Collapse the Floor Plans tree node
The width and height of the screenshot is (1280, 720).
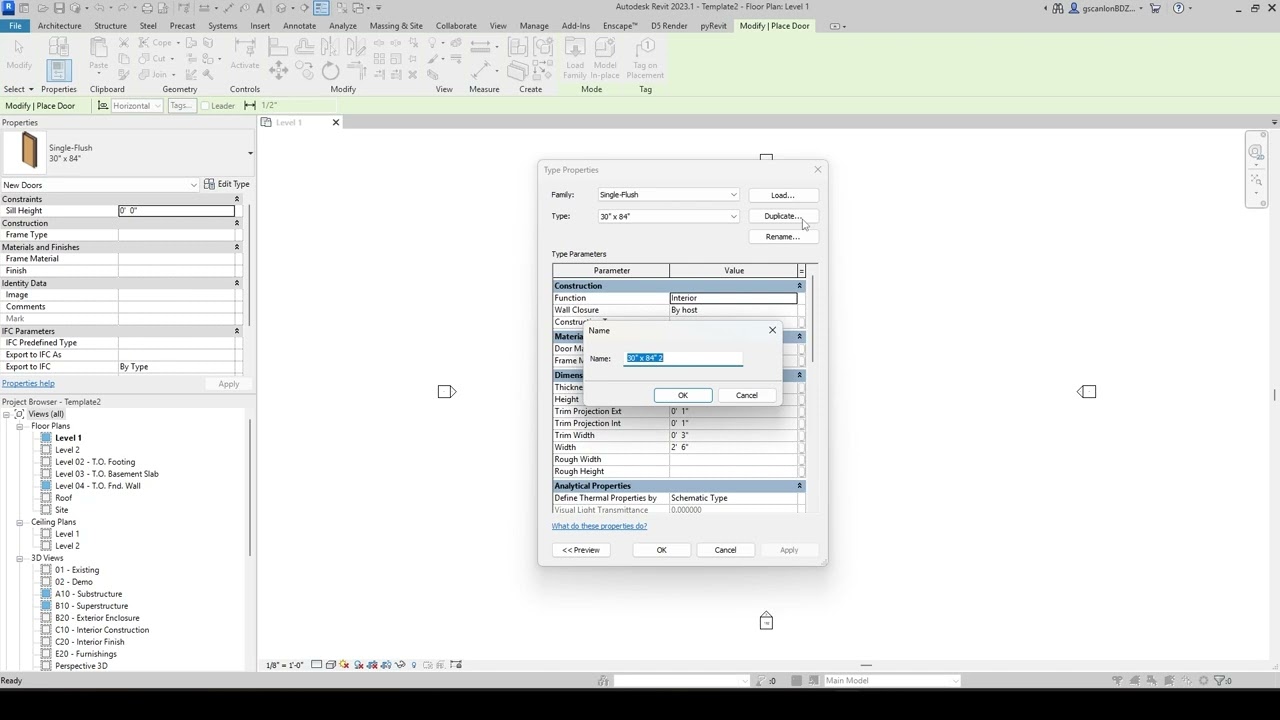pyautogui.click(x=20, y=426)
